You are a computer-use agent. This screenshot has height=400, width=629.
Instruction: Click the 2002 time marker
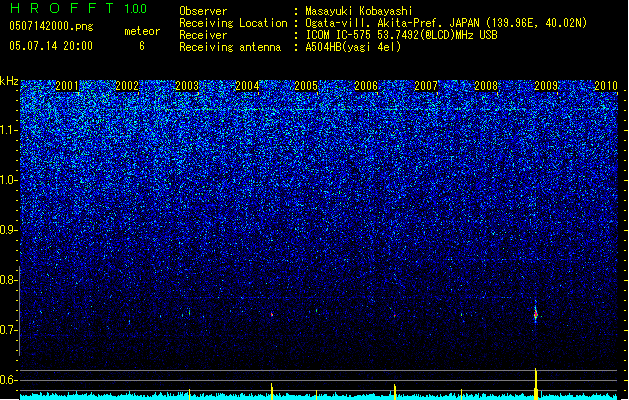pyautogui.click(x=127, y=86)
